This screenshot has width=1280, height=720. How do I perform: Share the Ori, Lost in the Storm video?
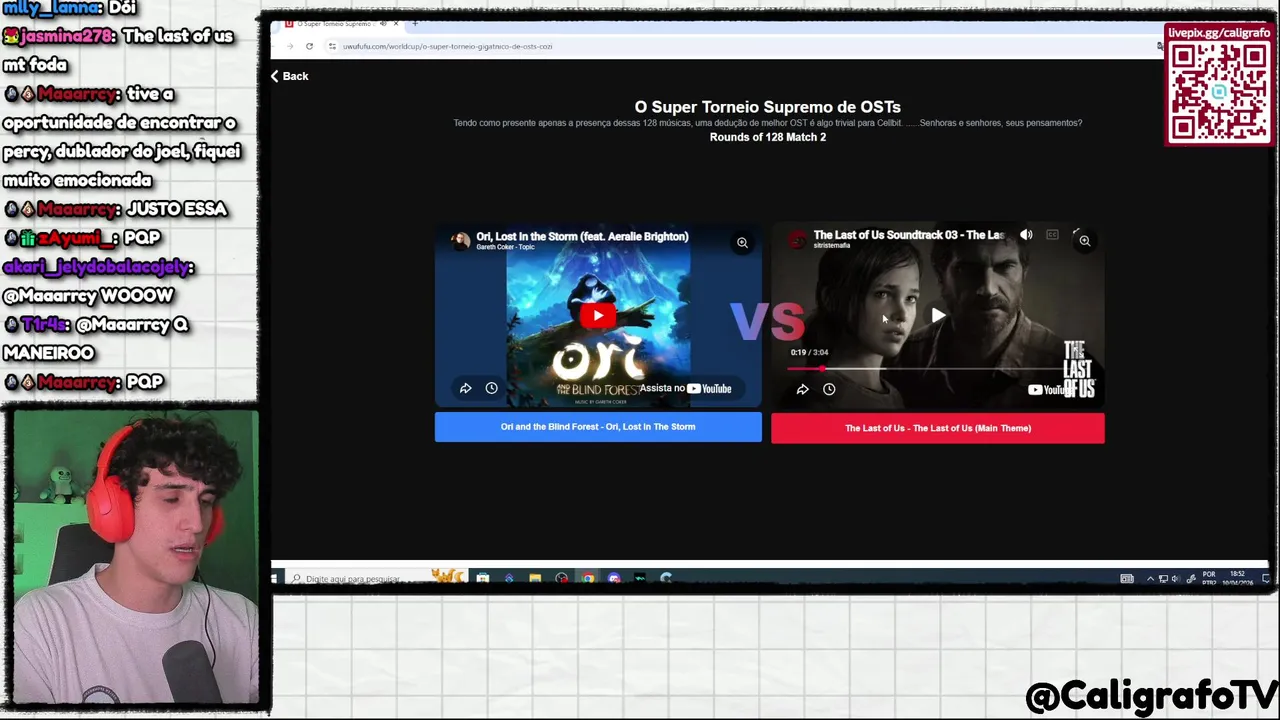tap(465, 388)
